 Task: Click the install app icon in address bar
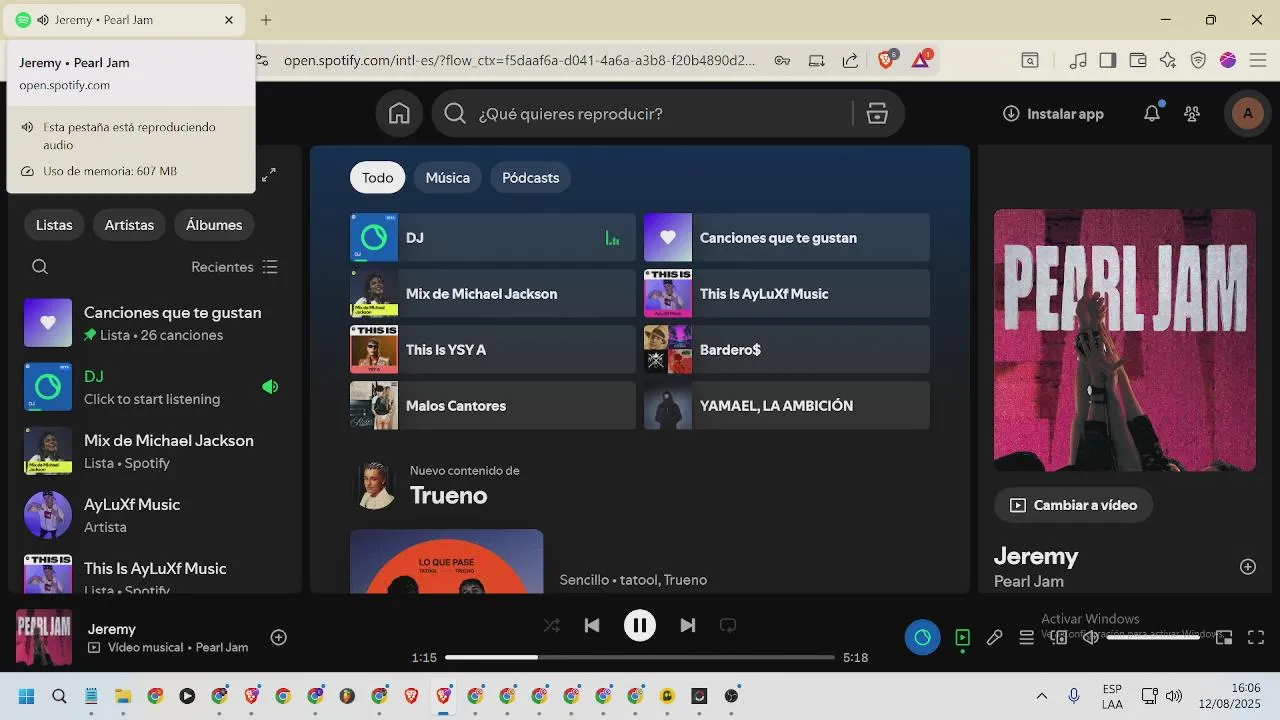(816, 60)
